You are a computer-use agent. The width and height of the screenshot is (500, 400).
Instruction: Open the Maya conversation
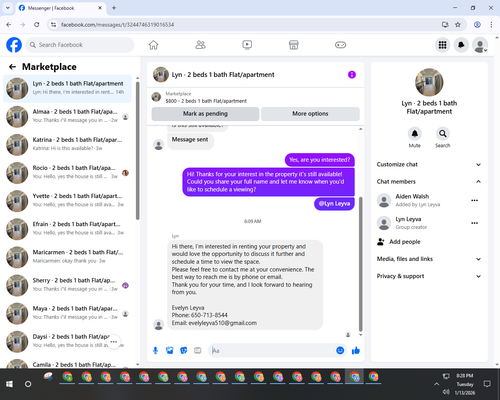tap(67, 313)
